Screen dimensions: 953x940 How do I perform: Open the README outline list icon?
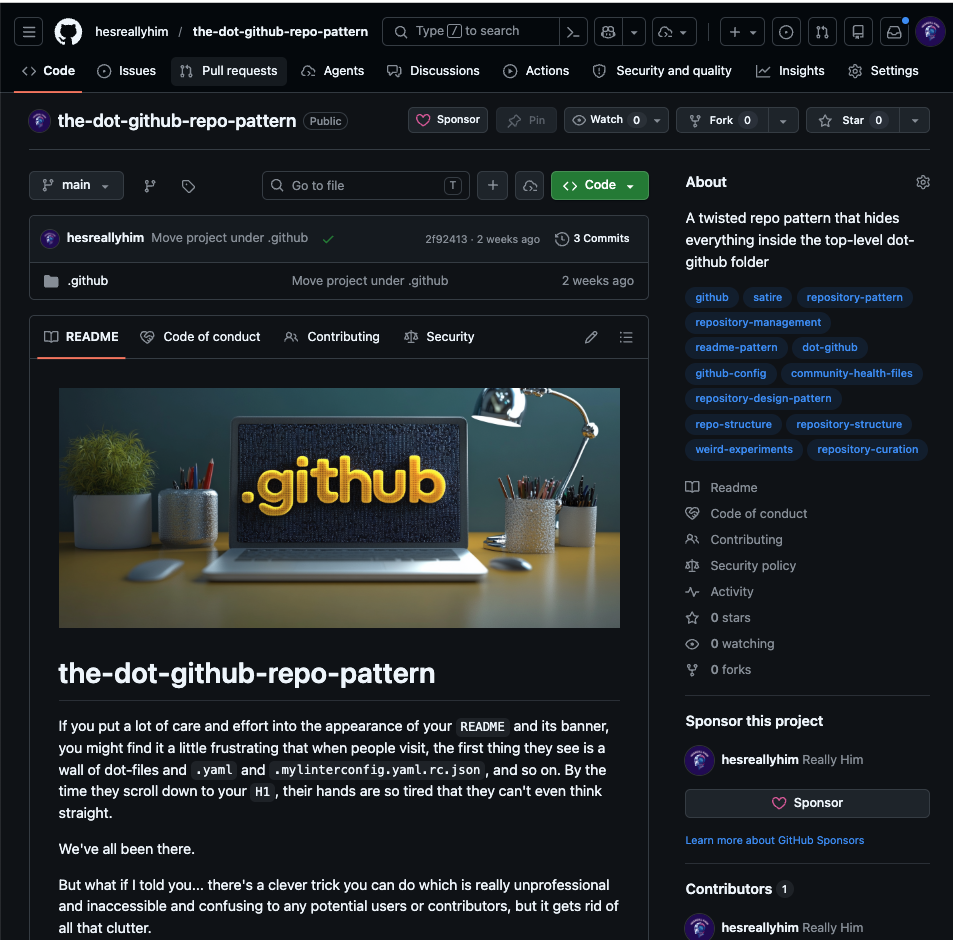click(x=626, y=337)
